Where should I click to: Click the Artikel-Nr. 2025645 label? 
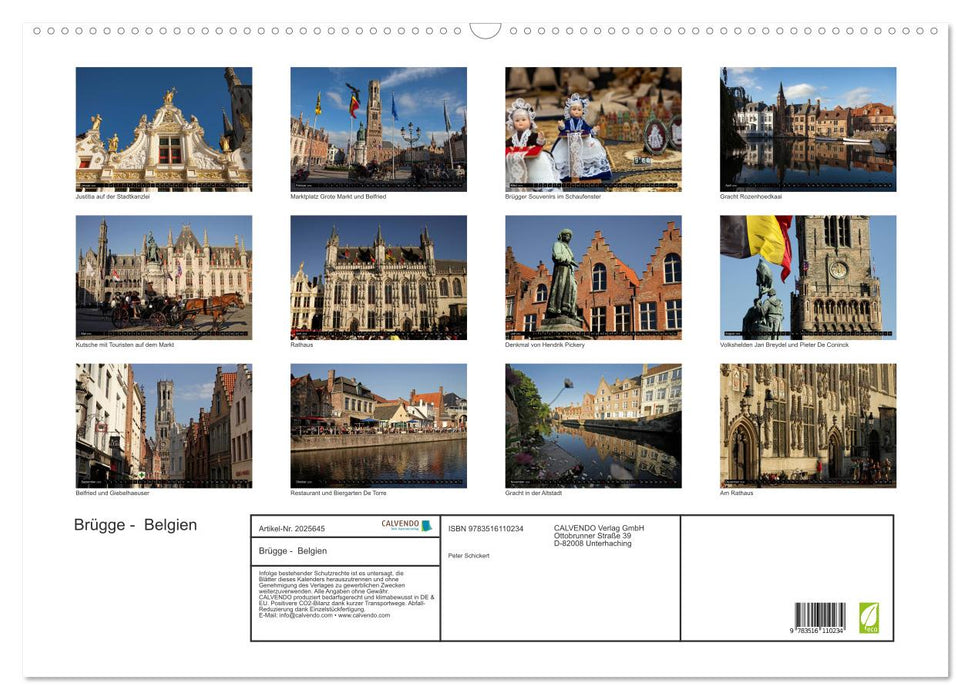pos(292,529)
